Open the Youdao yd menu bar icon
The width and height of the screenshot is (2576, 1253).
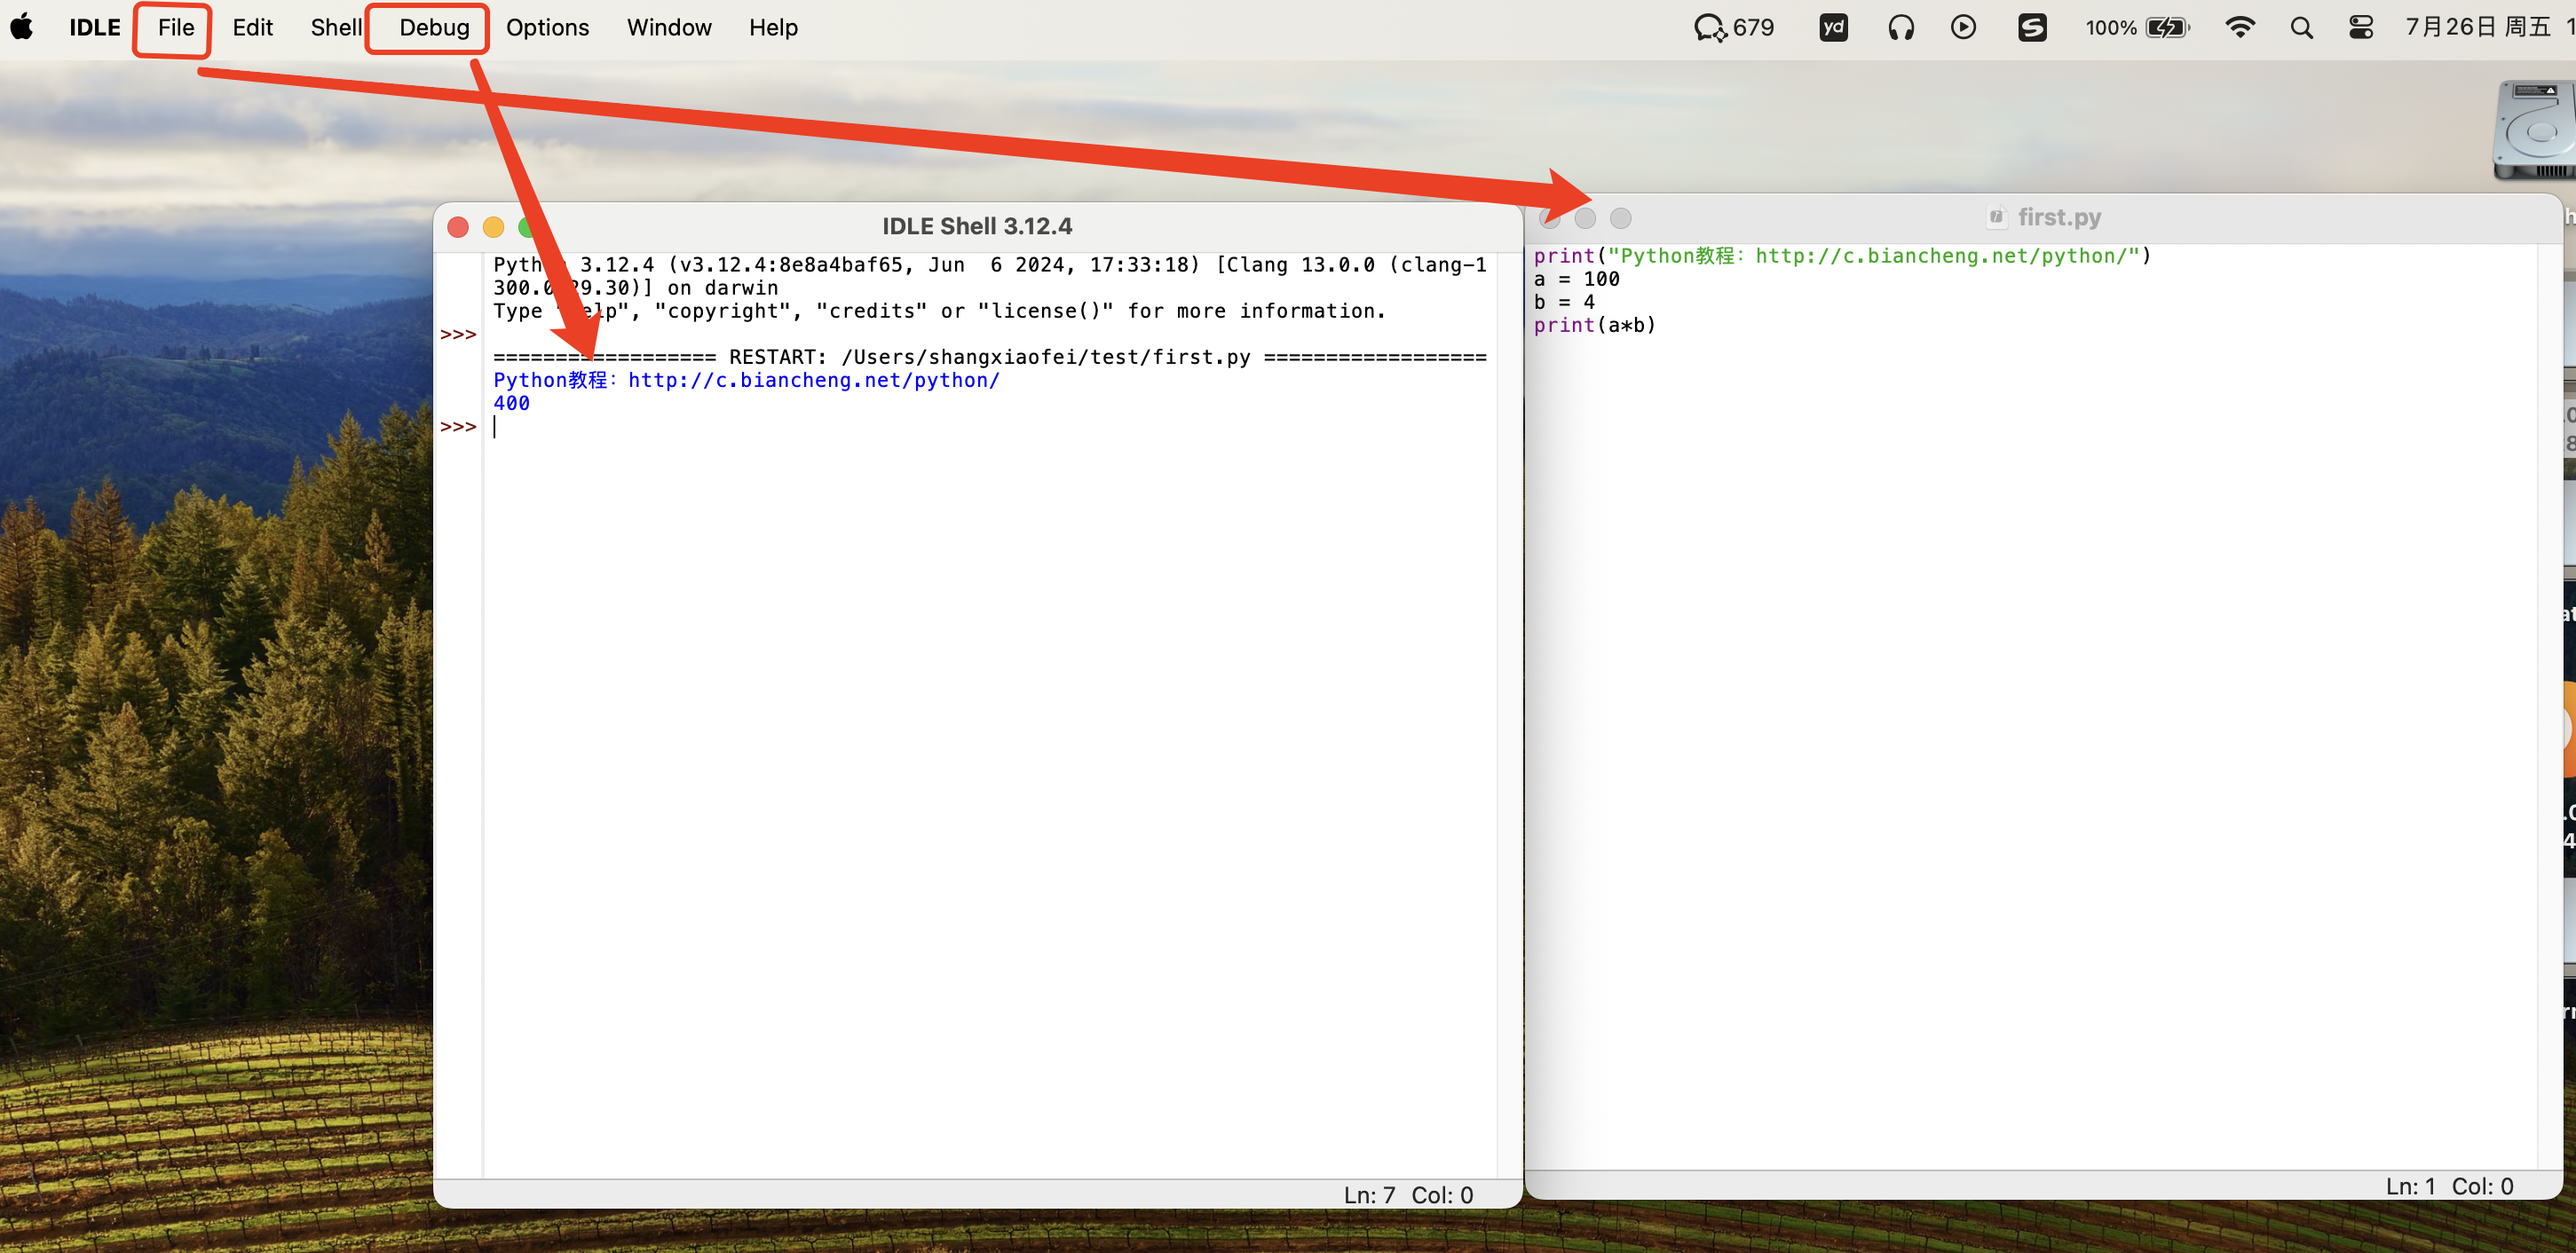pyautogui.click(x=1833, y=27)
